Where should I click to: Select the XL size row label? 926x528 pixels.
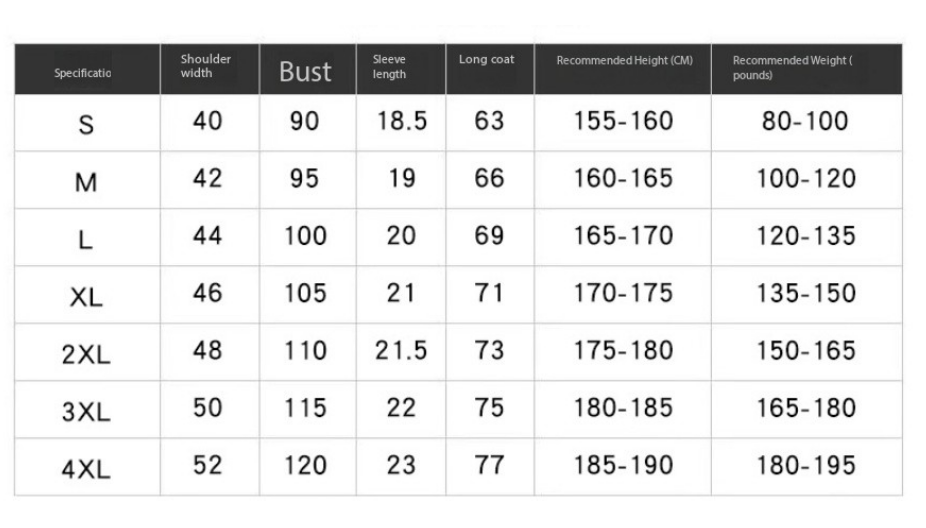86,298
